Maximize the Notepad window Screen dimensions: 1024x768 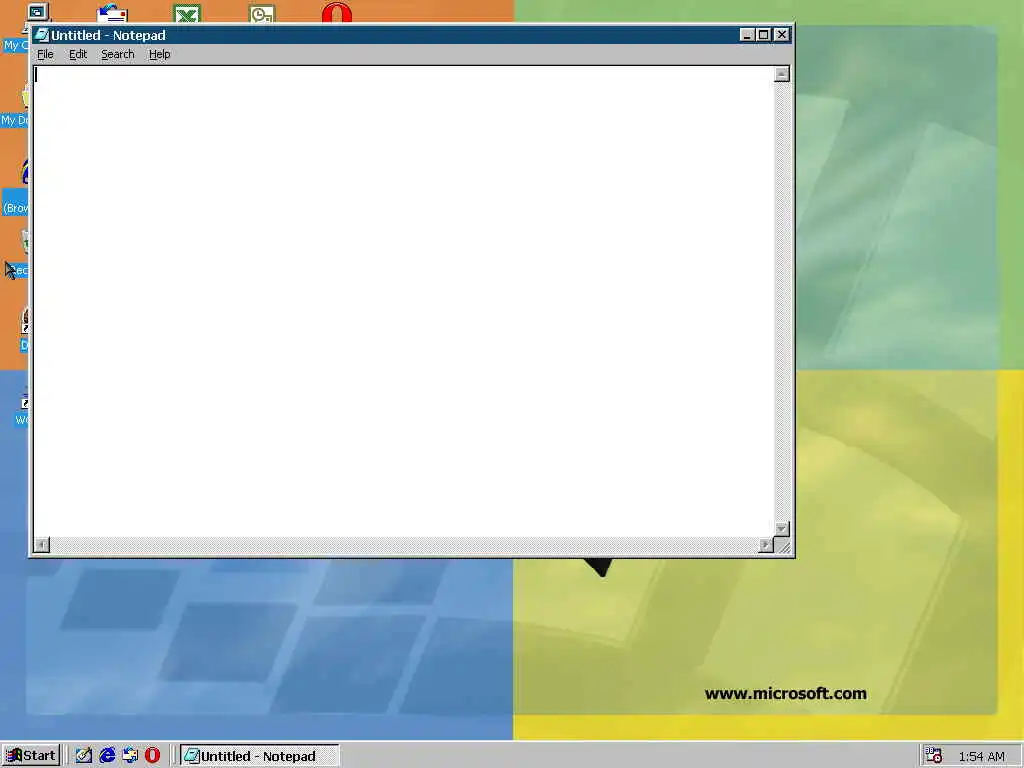[x=763, y=35]
